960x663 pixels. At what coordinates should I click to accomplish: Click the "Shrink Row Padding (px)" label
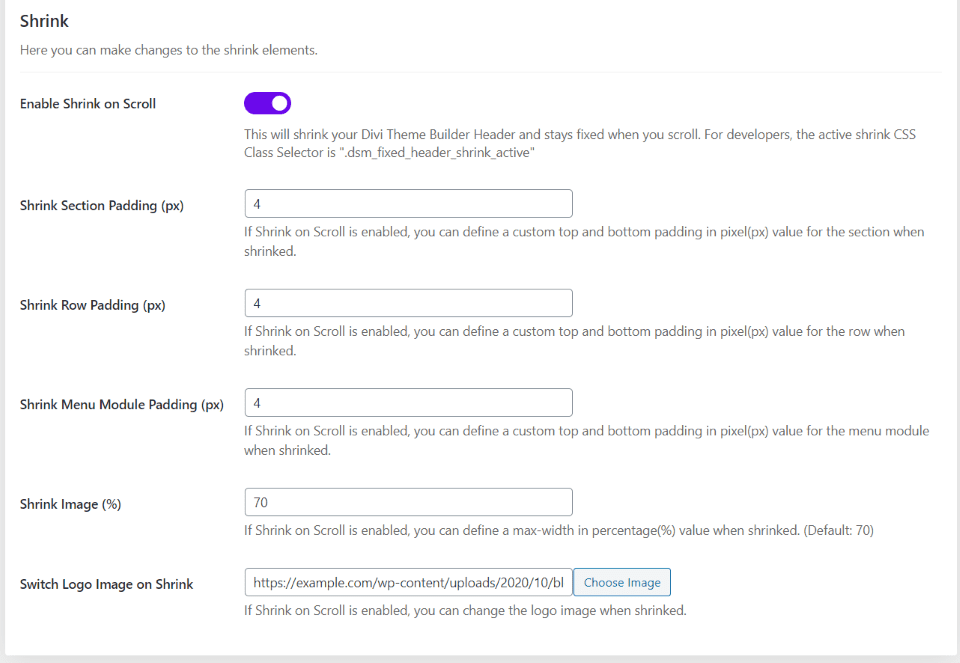(x=93, y=305)
